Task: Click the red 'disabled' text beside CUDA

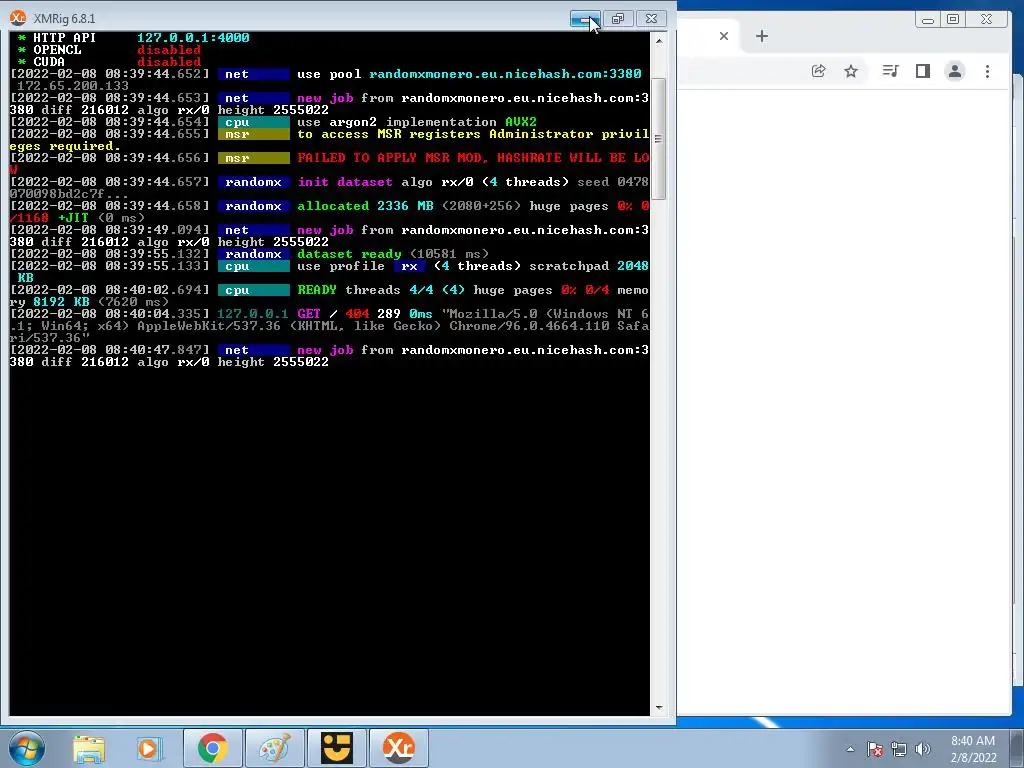Action: (x=168, y=62)
